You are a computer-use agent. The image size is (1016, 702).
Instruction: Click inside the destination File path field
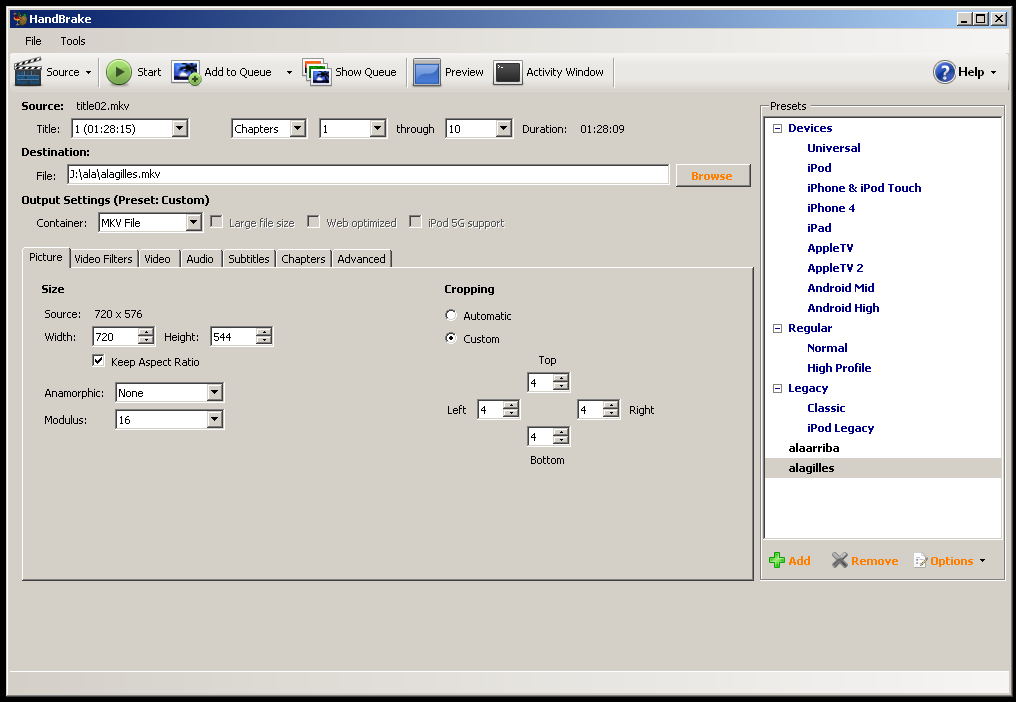[x=368, y=174]
